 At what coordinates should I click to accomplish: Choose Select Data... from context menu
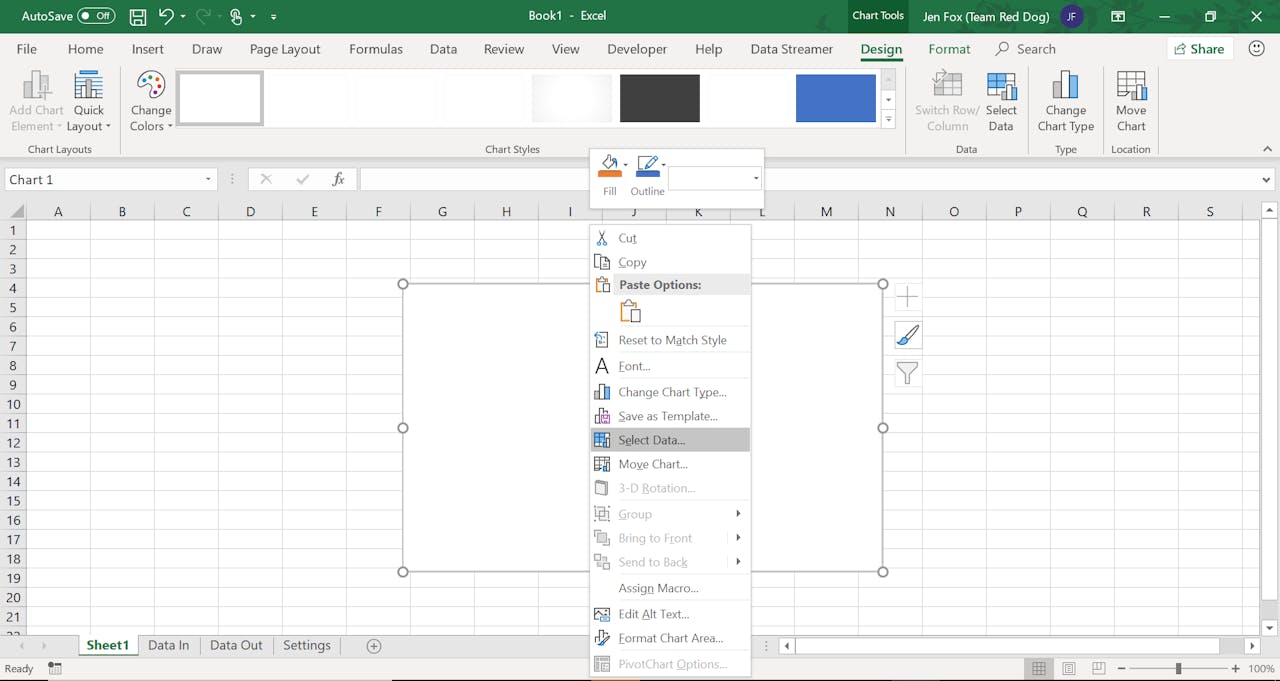point(651,440)
